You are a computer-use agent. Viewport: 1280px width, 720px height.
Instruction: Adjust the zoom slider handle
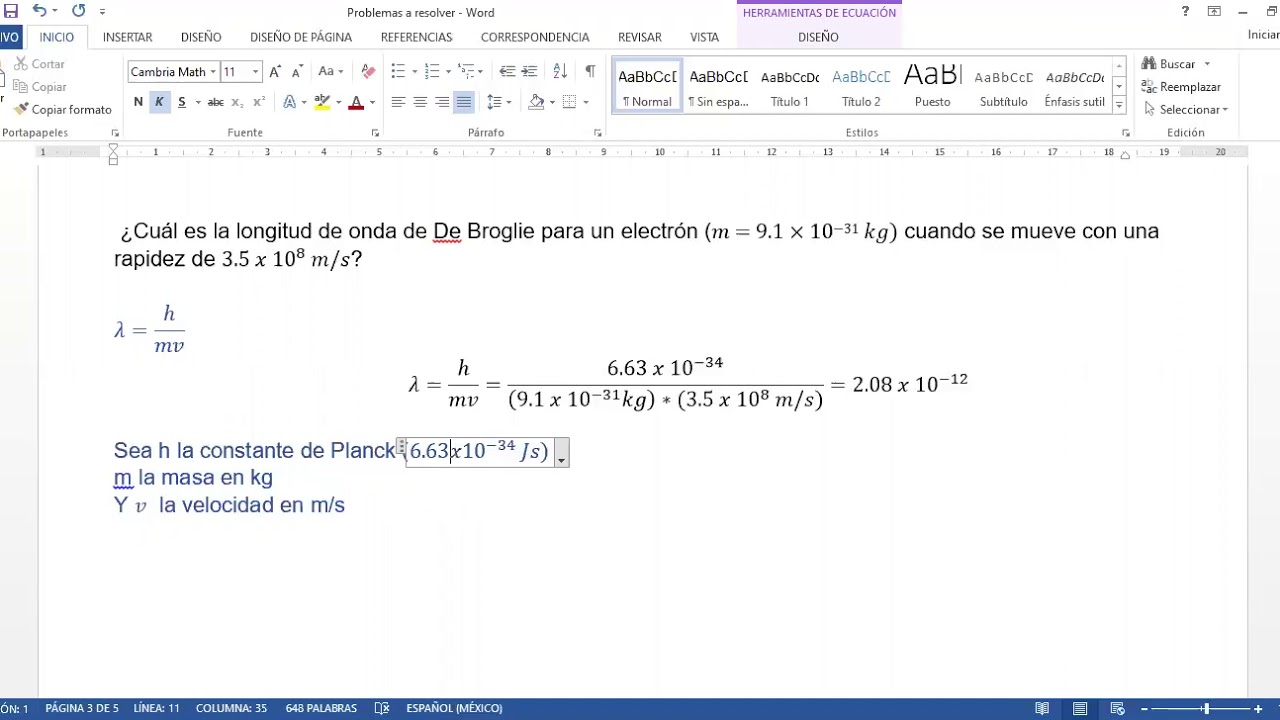(x=1206, y=708)
